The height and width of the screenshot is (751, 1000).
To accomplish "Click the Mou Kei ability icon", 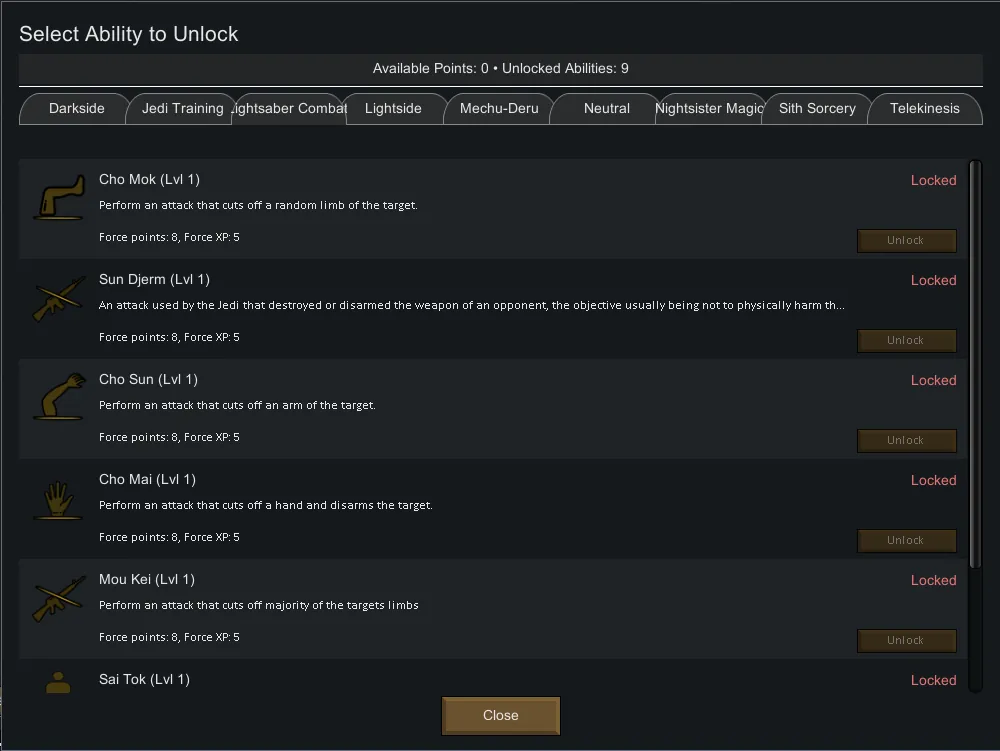I will pos(58,598).
